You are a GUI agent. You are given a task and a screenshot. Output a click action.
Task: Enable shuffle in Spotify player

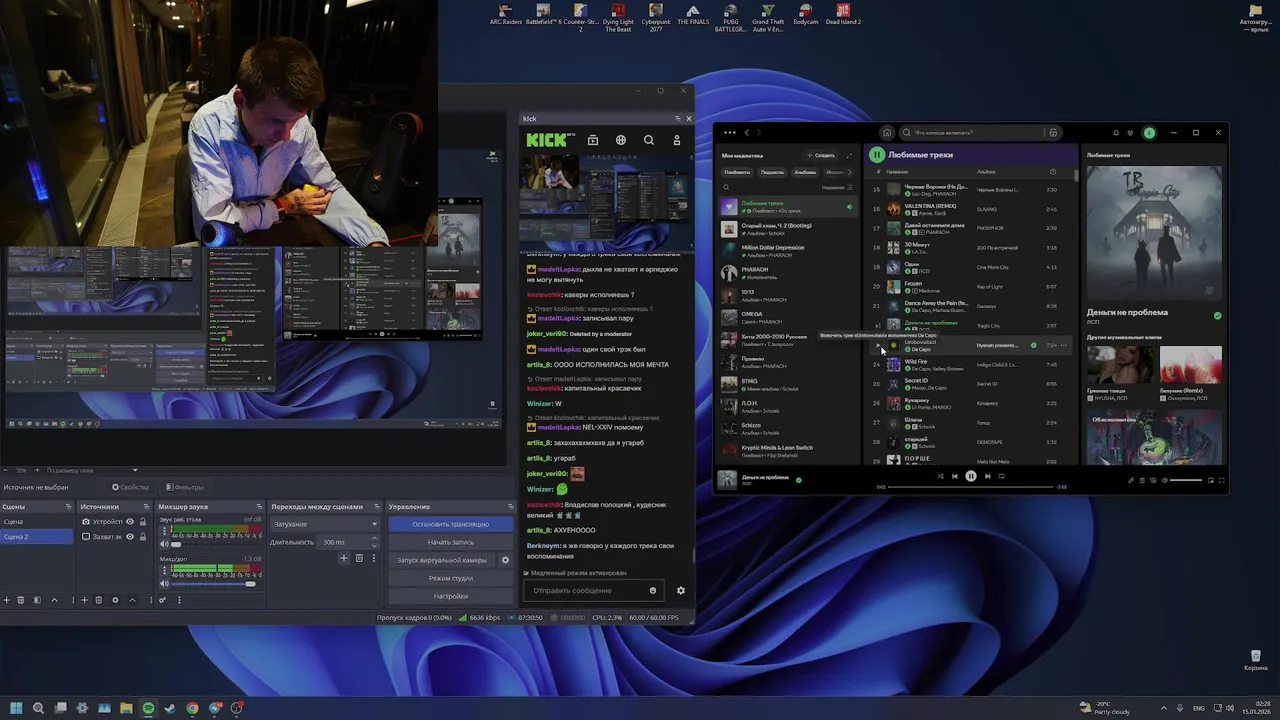coord(940,476)
